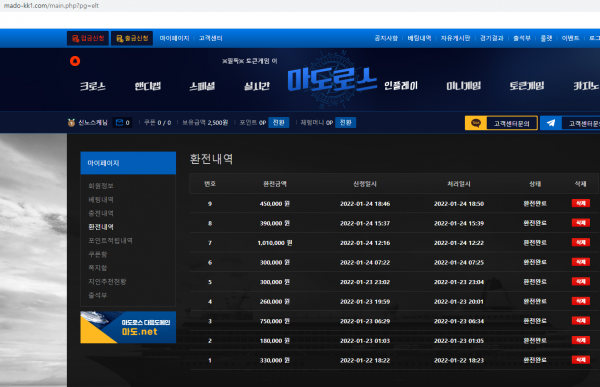Click the 출금신청 withdrawal button

tap(132, 38)
